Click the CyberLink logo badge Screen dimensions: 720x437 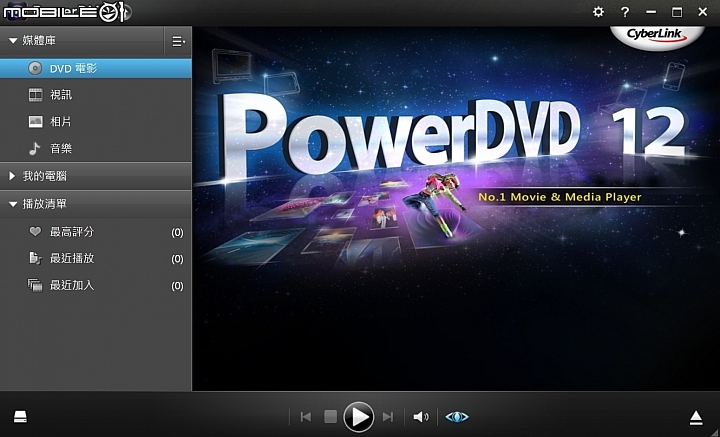click(x=657, y=37)
